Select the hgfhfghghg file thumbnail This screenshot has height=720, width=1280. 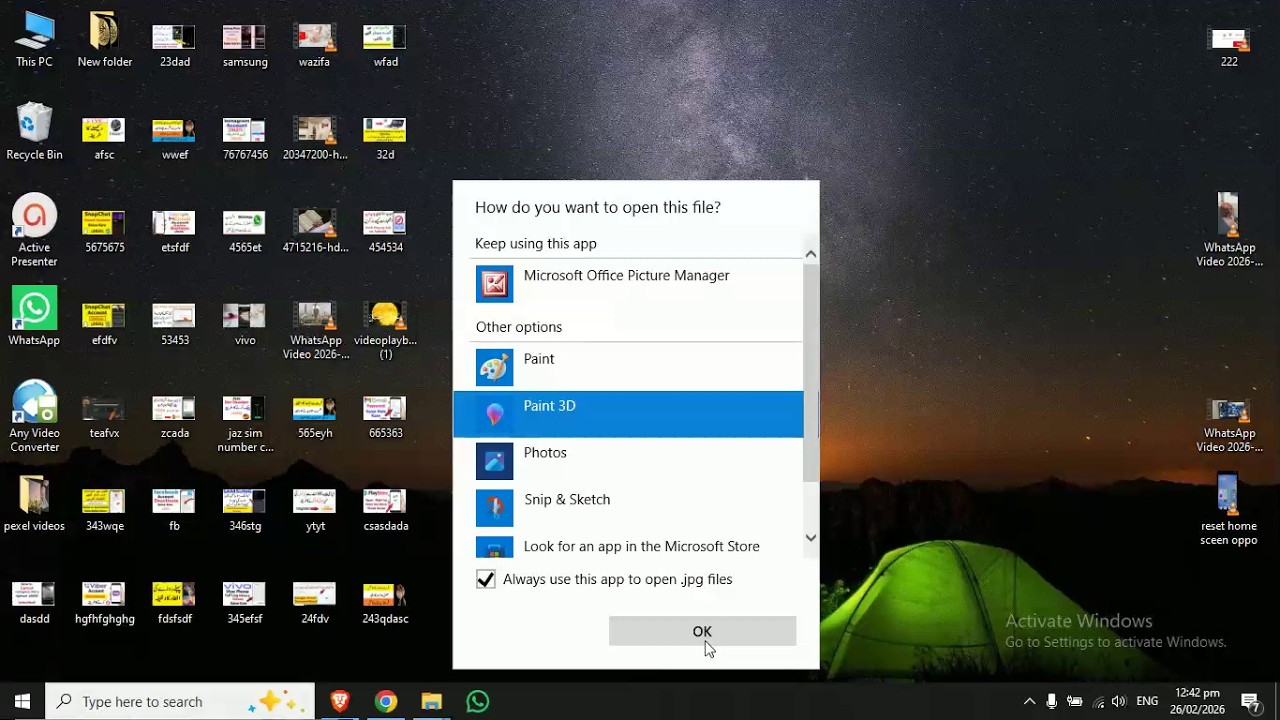104,603
